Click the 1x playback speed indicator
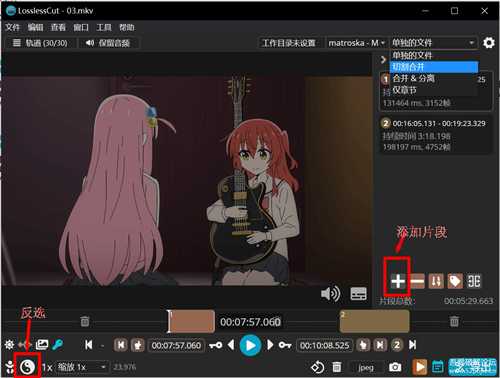This screenshot has width=500, height=378. [x=47, y=367]
